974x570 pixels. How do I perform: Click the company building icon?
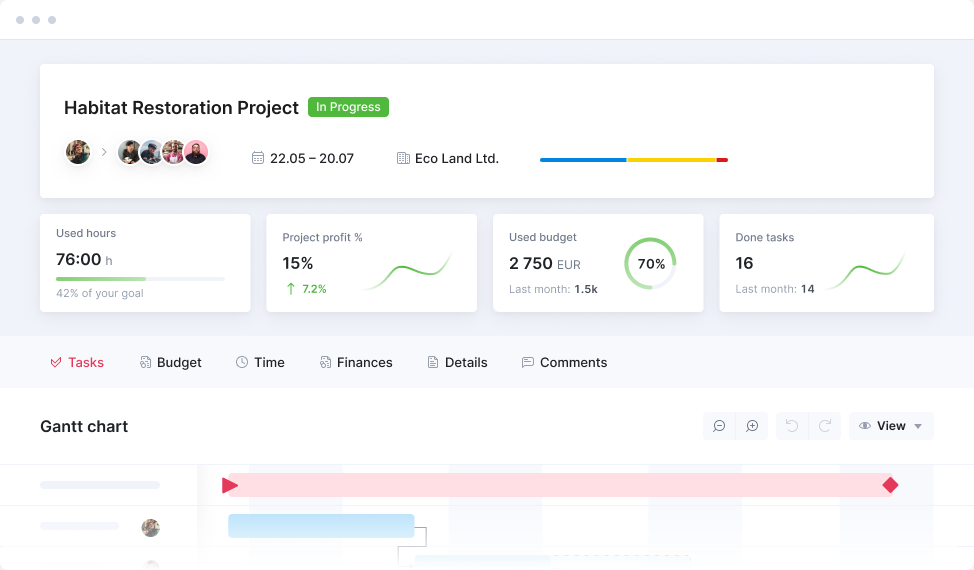403,158
